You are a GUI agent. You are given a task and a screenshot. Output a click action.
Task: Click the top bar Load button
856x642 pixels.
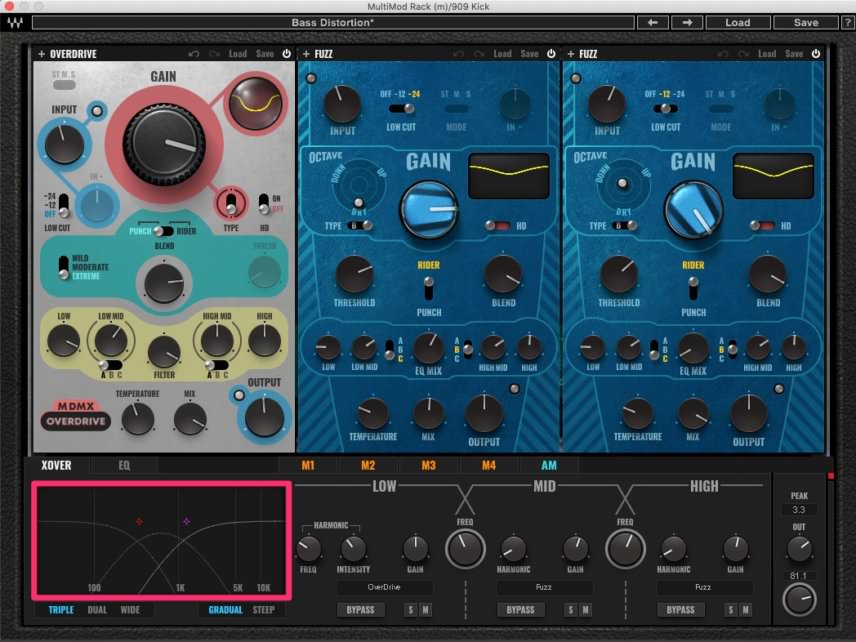pyautogui.click(x=738, y=22)
